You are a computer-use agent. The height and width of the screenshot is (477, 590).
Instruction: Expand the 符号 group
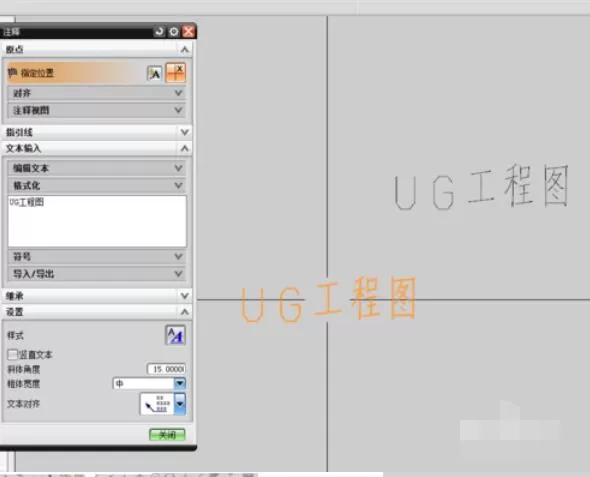pyautogui.click(x=97, y=257)
